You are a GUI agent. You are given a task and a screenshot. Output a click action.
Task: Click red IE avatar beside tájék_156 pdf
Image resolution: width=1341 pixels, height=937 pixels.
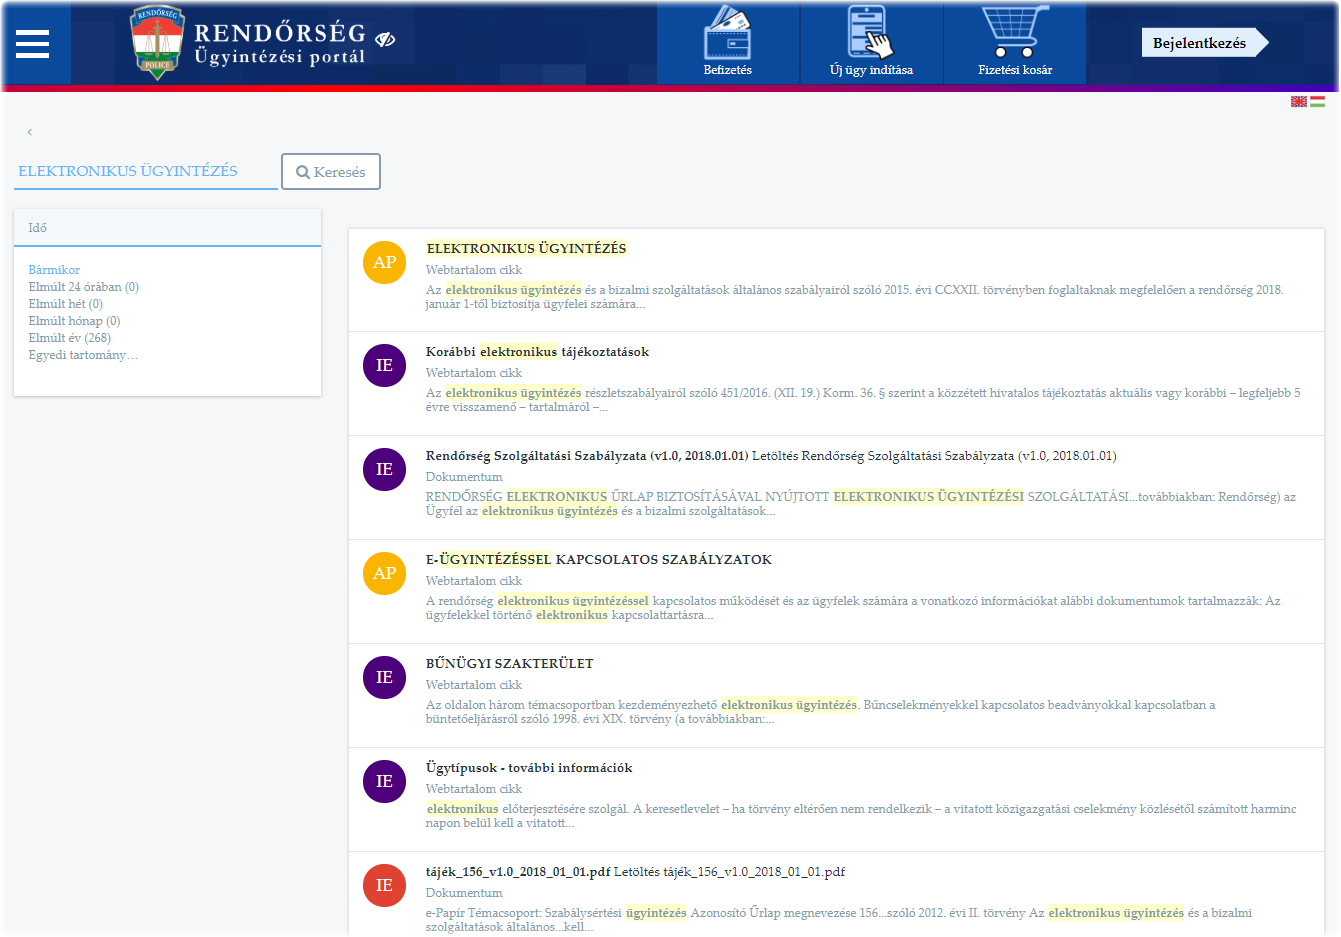[x=384, y=885]
